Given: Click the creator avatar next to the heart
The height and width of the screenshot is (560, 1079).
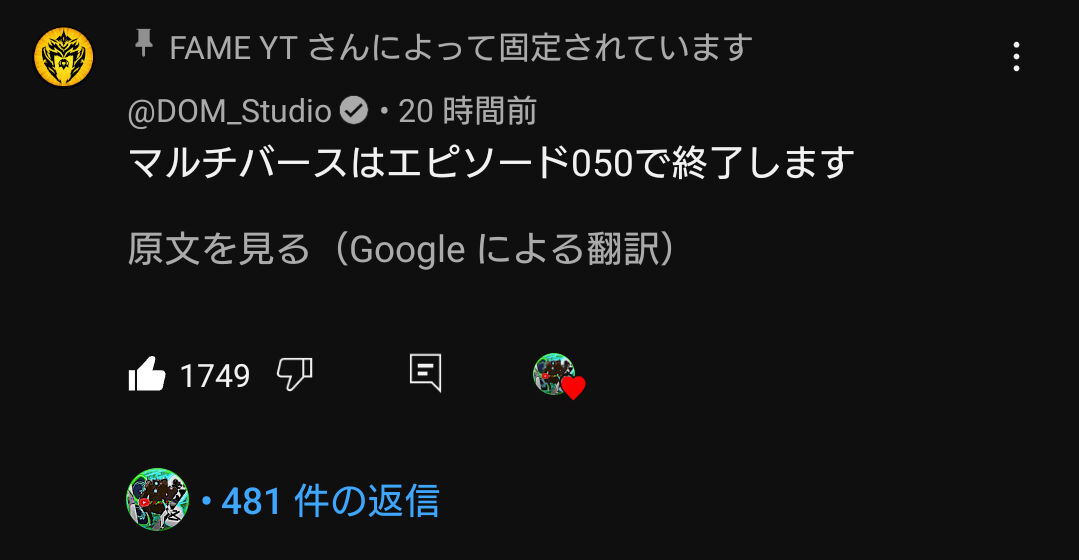Looking at the screenshot, I should (x=553, y=374).
